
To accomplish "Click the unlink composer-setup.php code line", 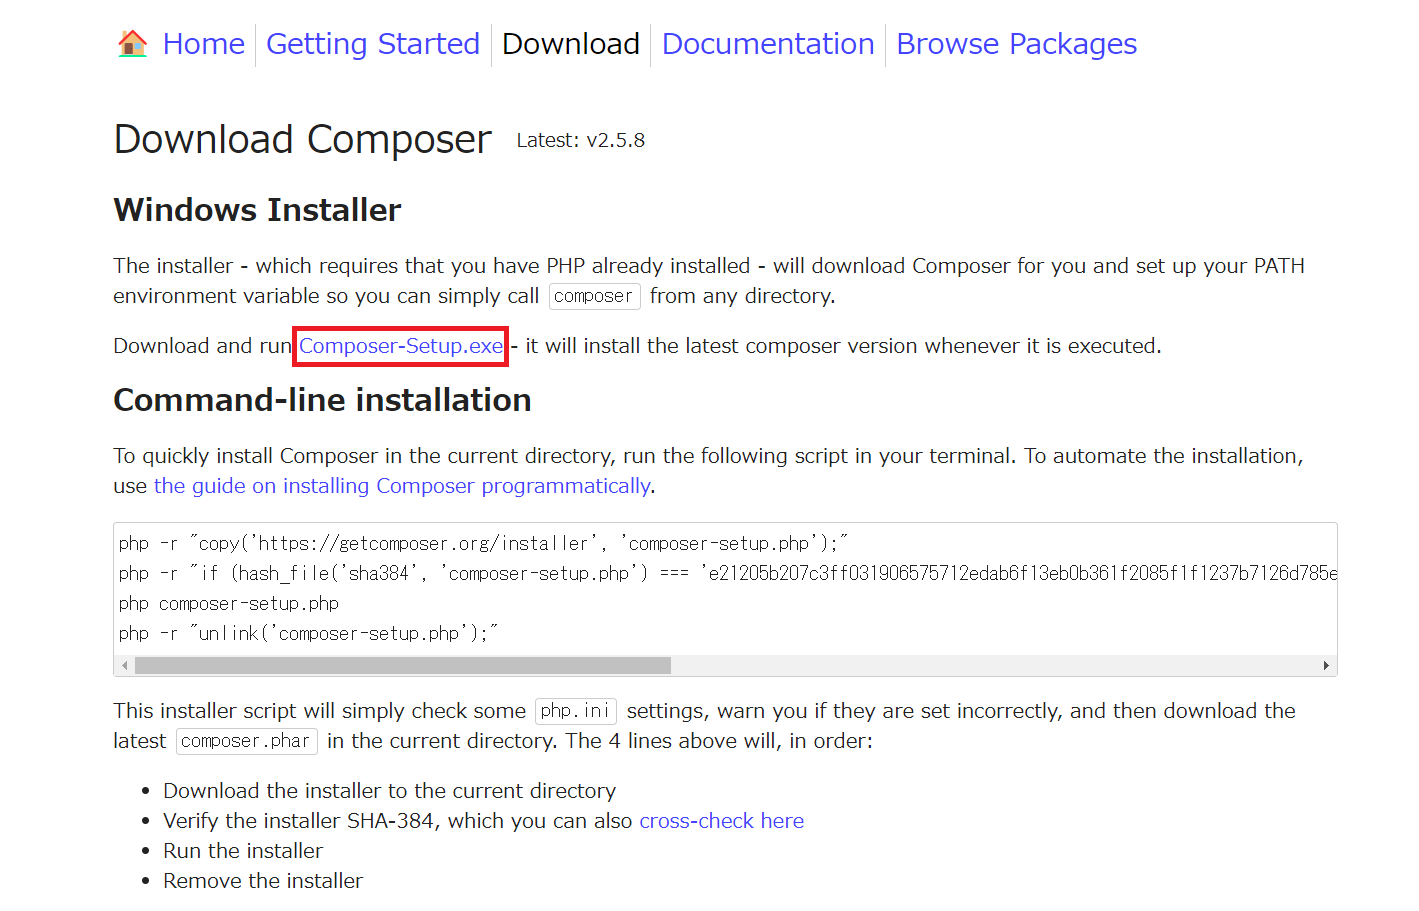I will click(x=308, y=633).
